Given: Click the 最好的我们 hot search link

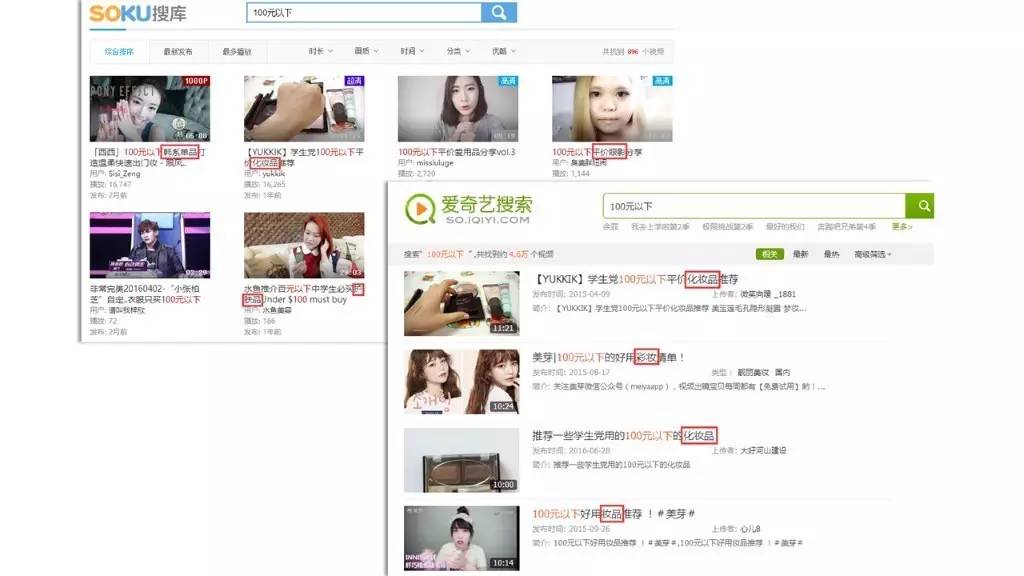Looking at the screenshot, I should coord(785,227).
